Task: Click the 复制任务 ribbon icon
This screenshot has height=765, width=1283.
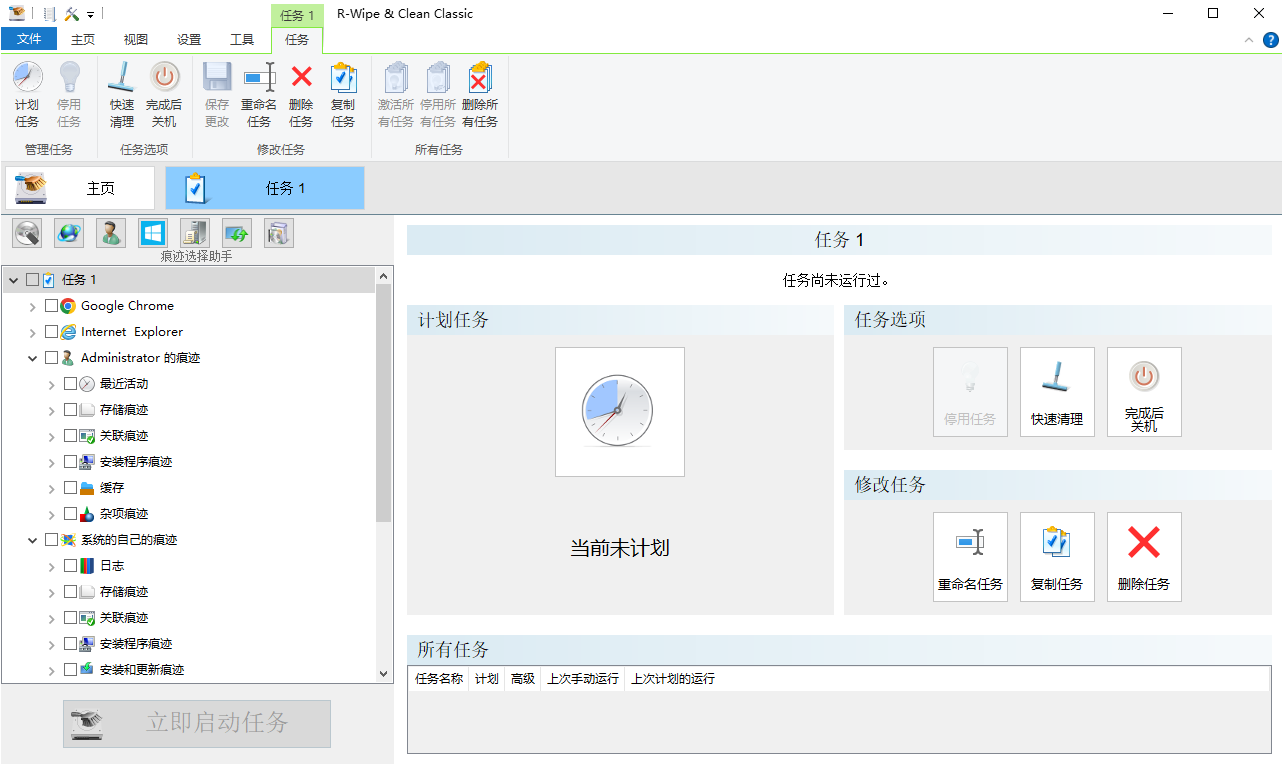Action: click(x=343, y=77)
